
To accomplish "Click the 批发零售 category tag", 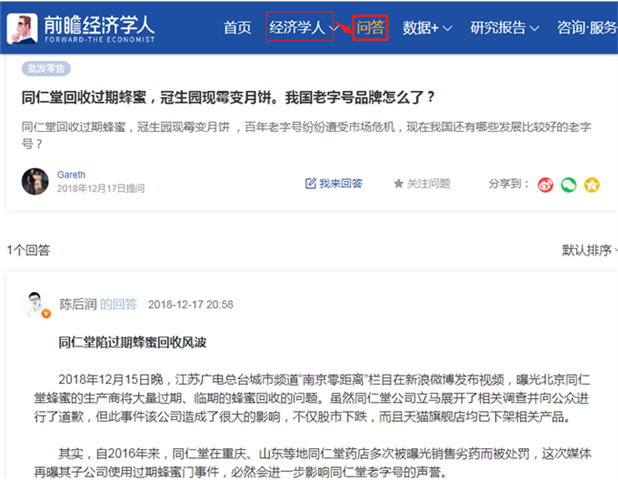I will click(46, 69).
